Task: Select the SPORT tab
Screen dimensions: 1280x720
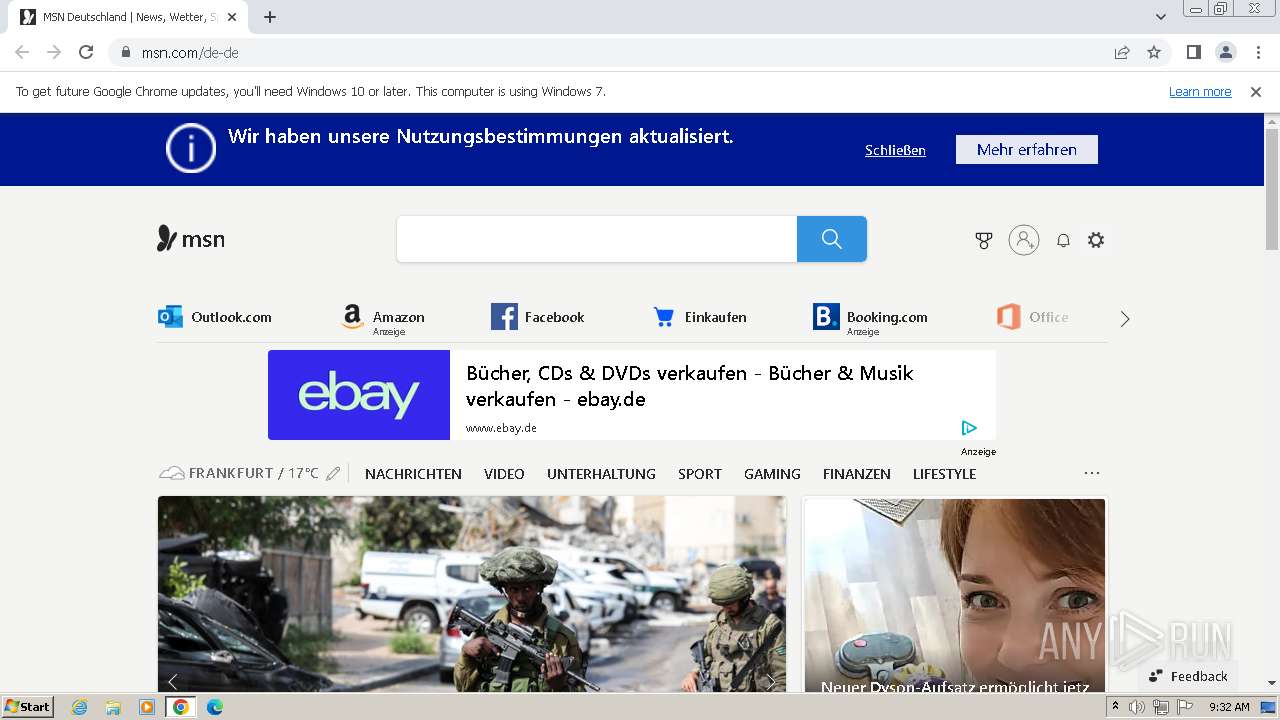Action: 700,474
